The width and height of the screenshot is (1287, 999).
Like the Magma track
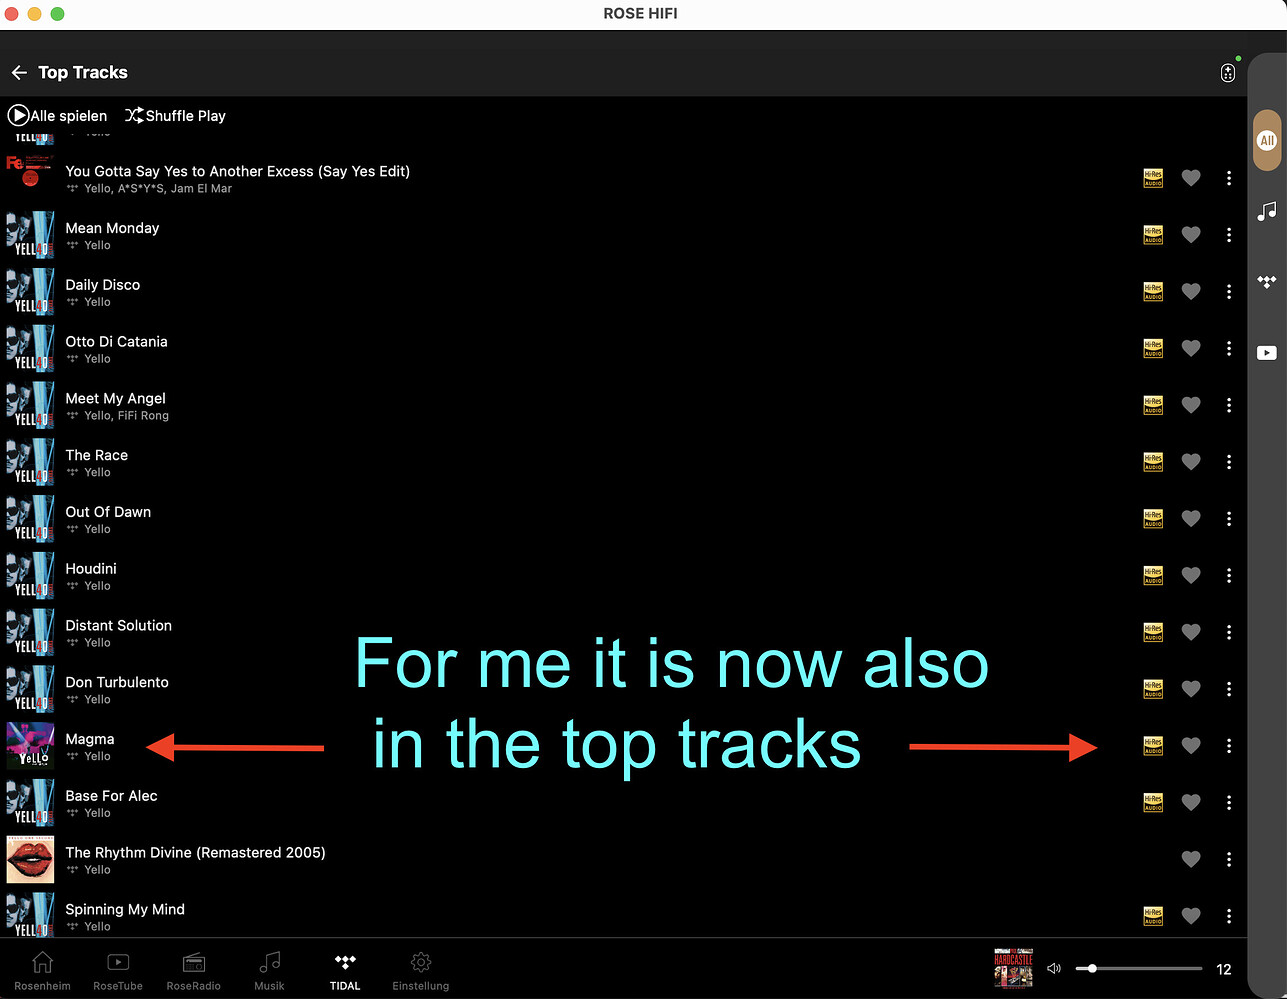point(1191,746)
